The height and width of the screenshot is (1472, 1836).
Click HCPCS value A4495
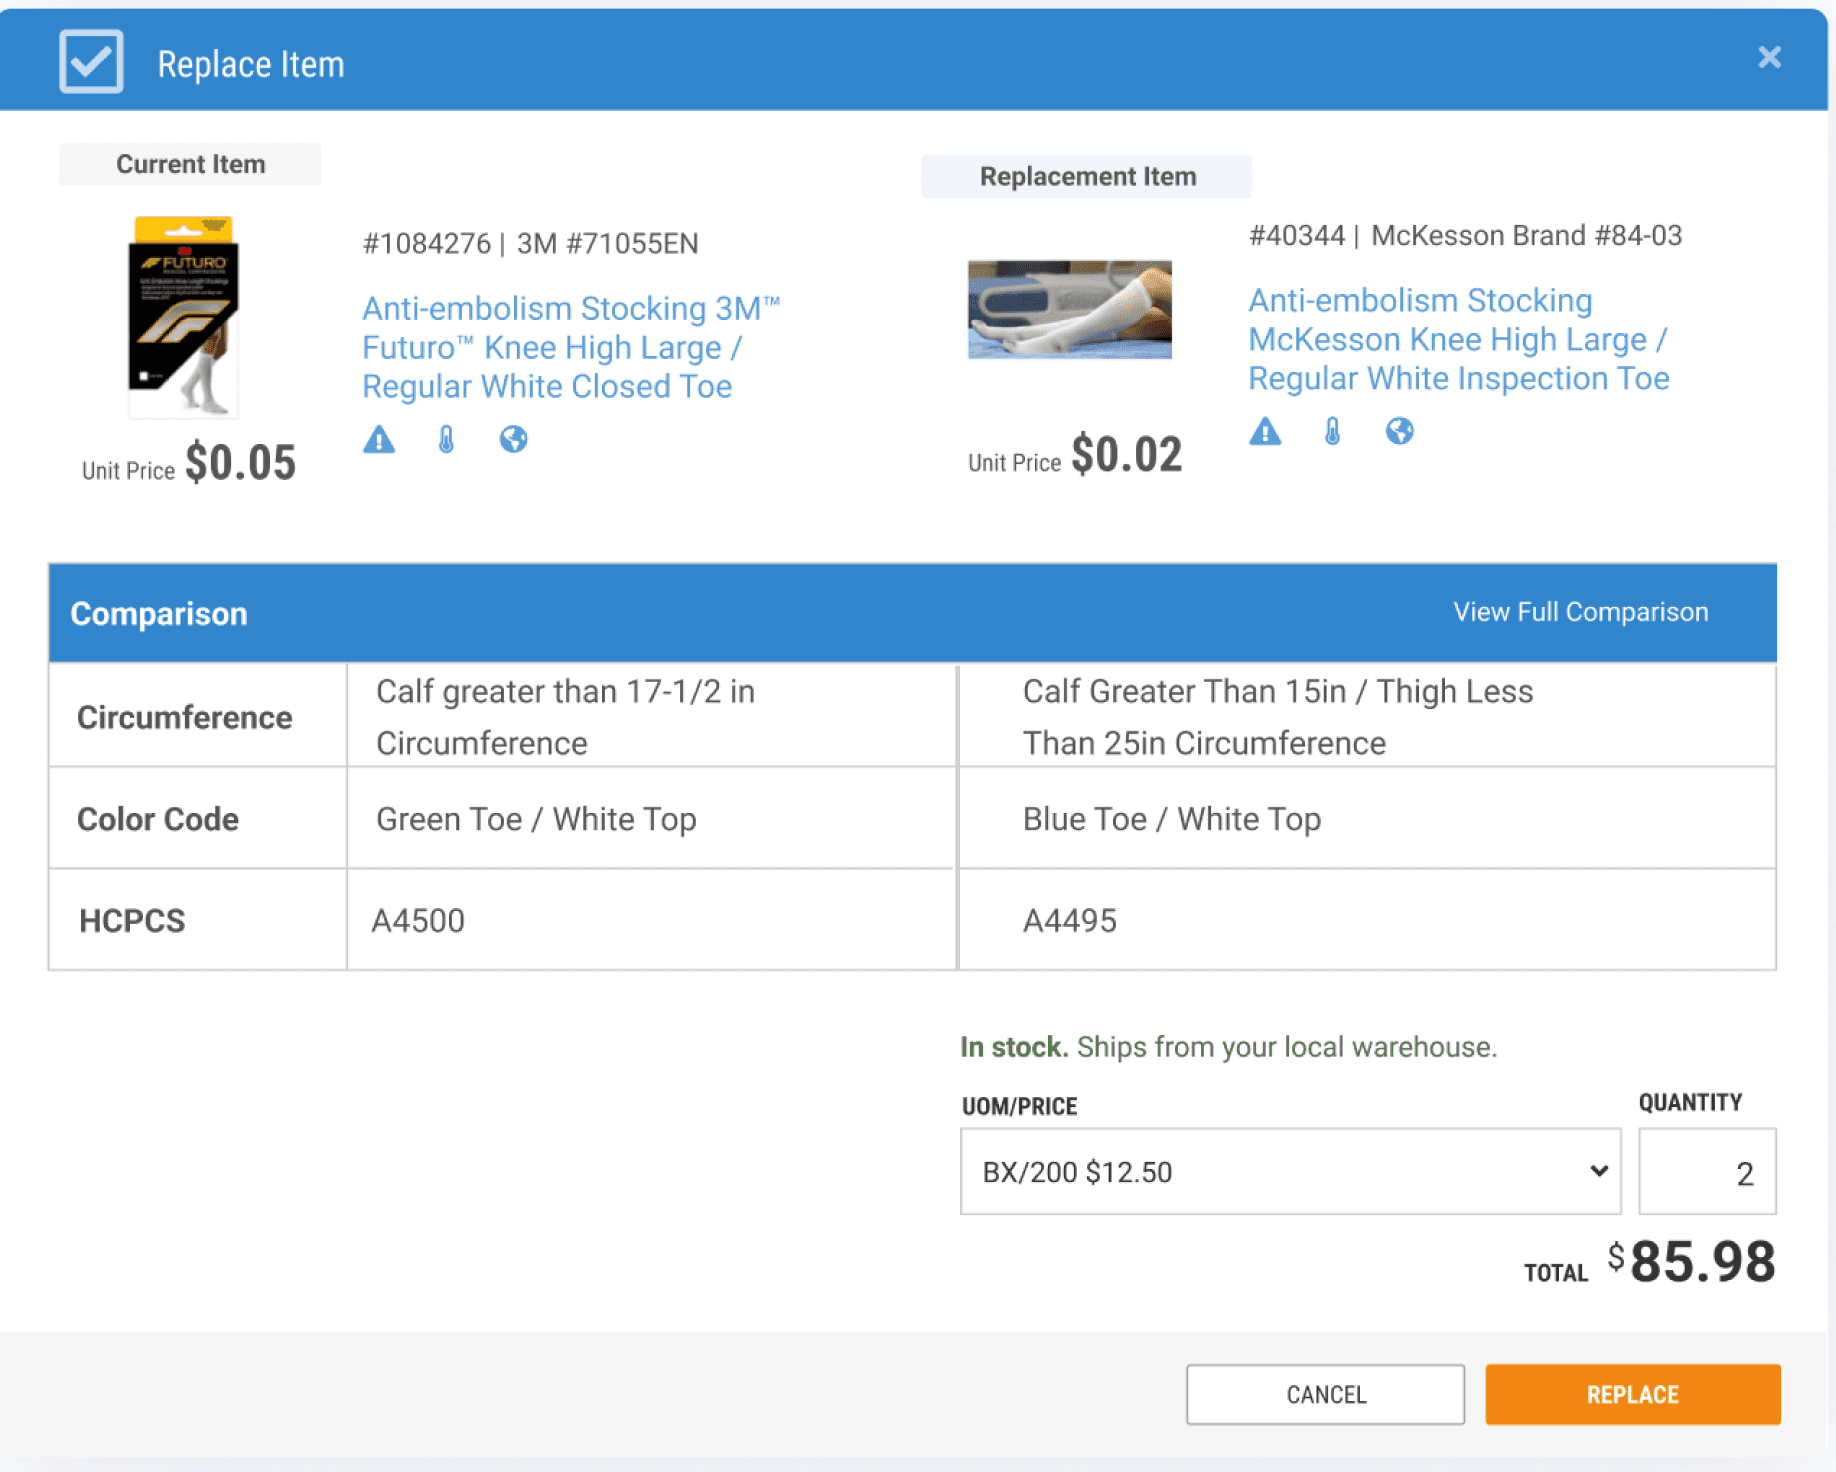(x=1069, y=920)
